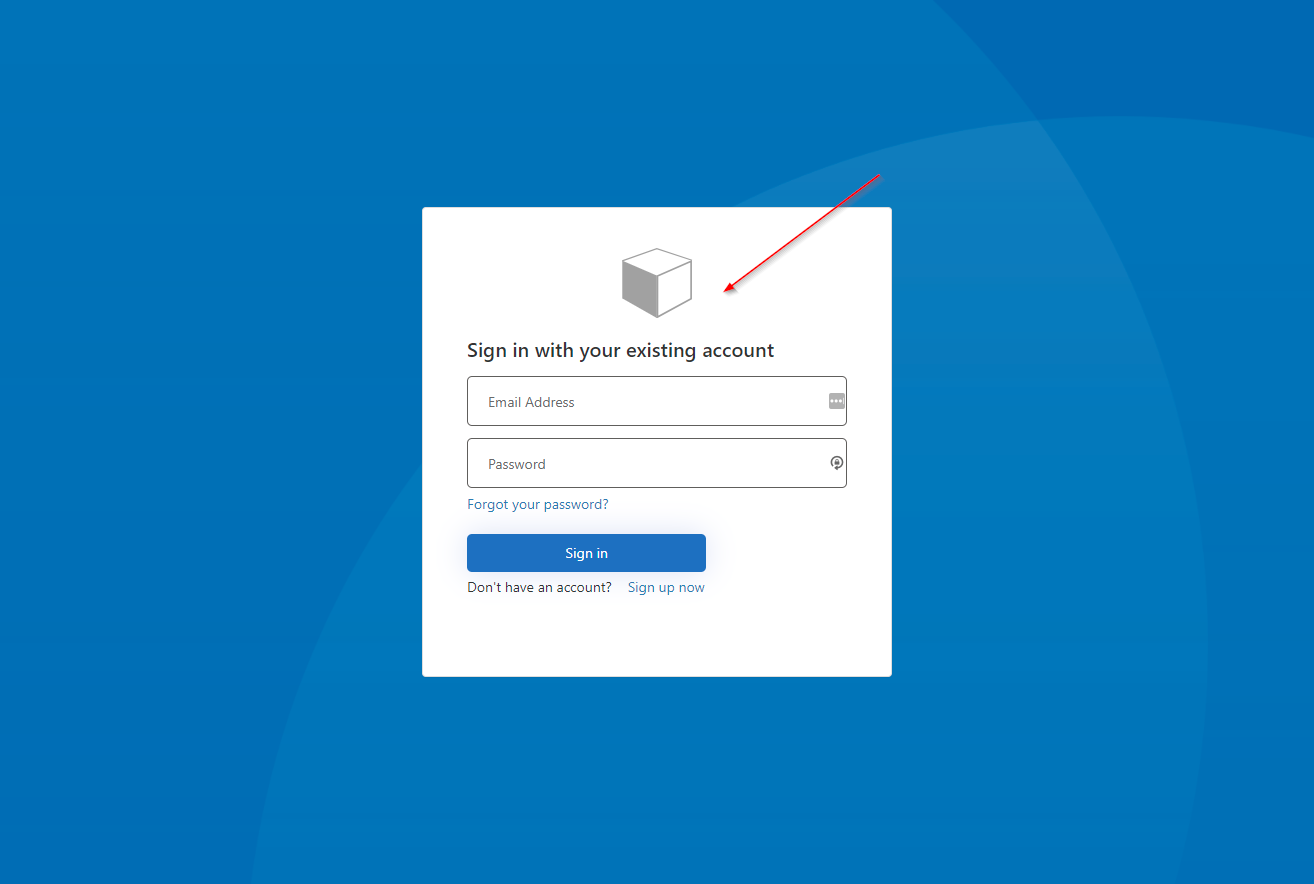Viewport: 1314px width, 884px height.
Task: Click the blue background right of the card
Action: [1100, 442]
